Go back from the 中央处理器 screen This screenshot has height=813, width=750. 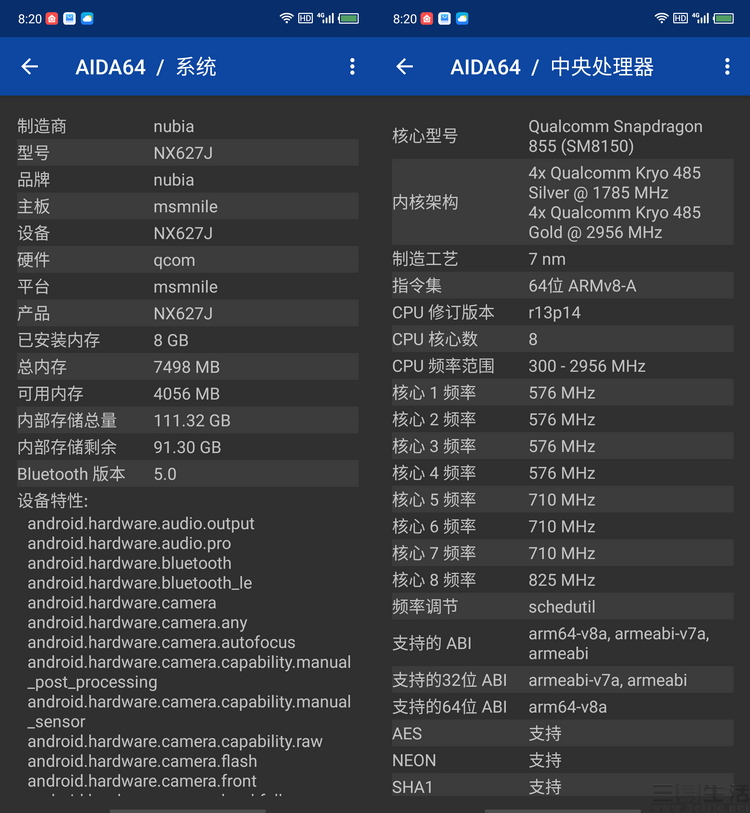point(405,66)
